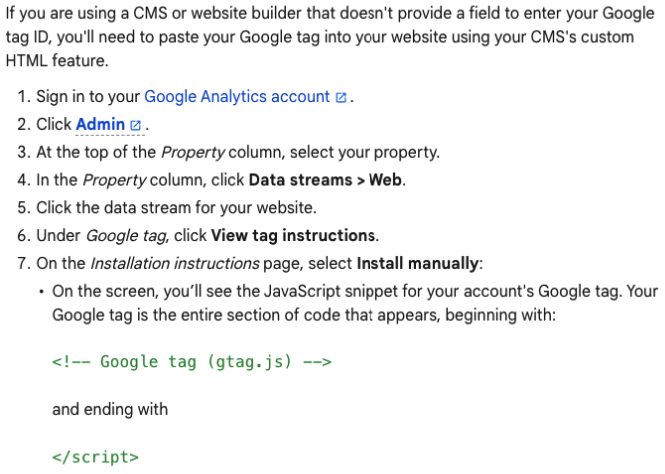Click "Sign in to your" in step 1

[x=88, y=97]
